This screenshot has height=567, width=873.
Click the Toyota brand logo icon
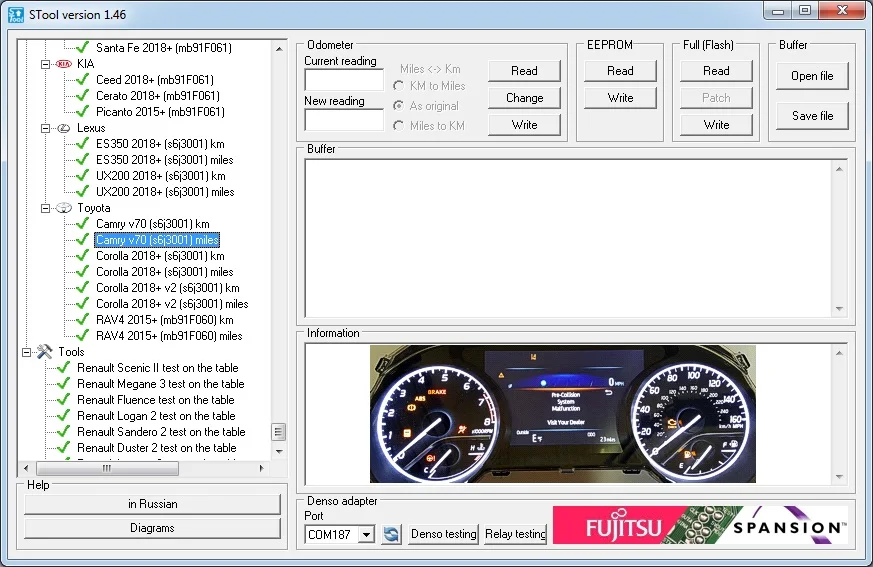point(64,208)
